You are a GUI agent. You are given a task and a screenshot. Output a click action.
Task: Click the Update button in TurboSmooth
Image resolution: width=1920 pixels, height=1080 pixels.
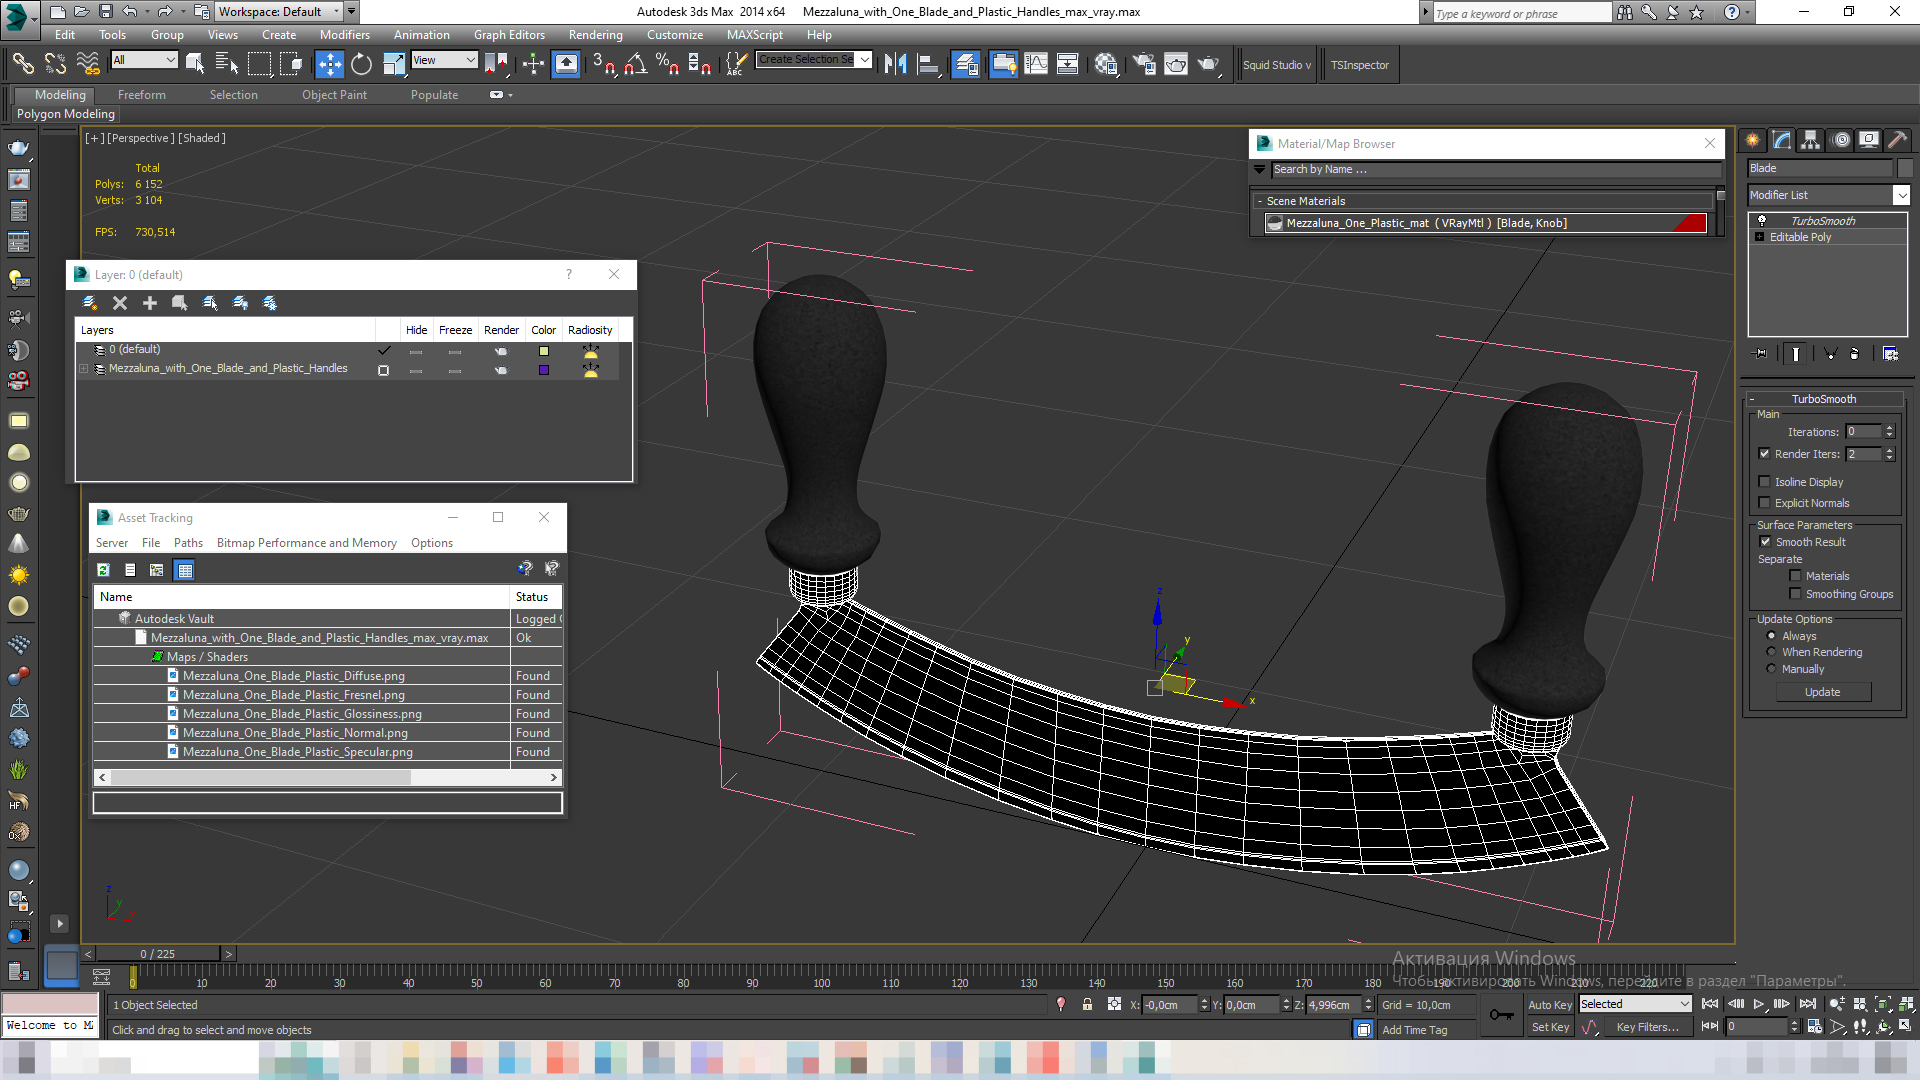pyautogui.click(x=1822, y=692)
